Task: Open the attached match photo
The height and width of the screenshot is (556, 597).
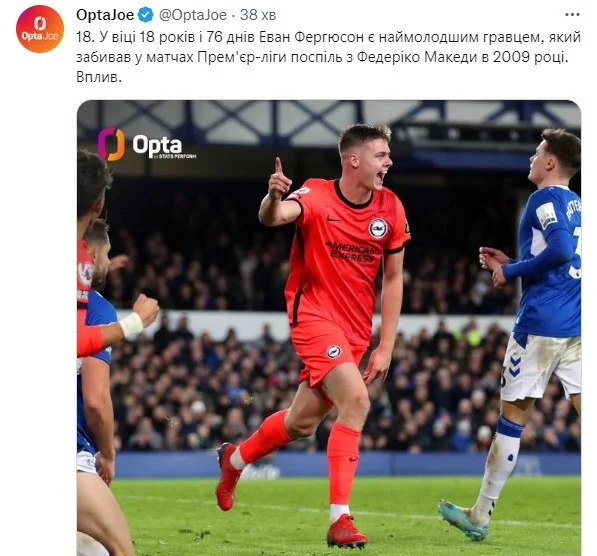Action: point(329,328)
